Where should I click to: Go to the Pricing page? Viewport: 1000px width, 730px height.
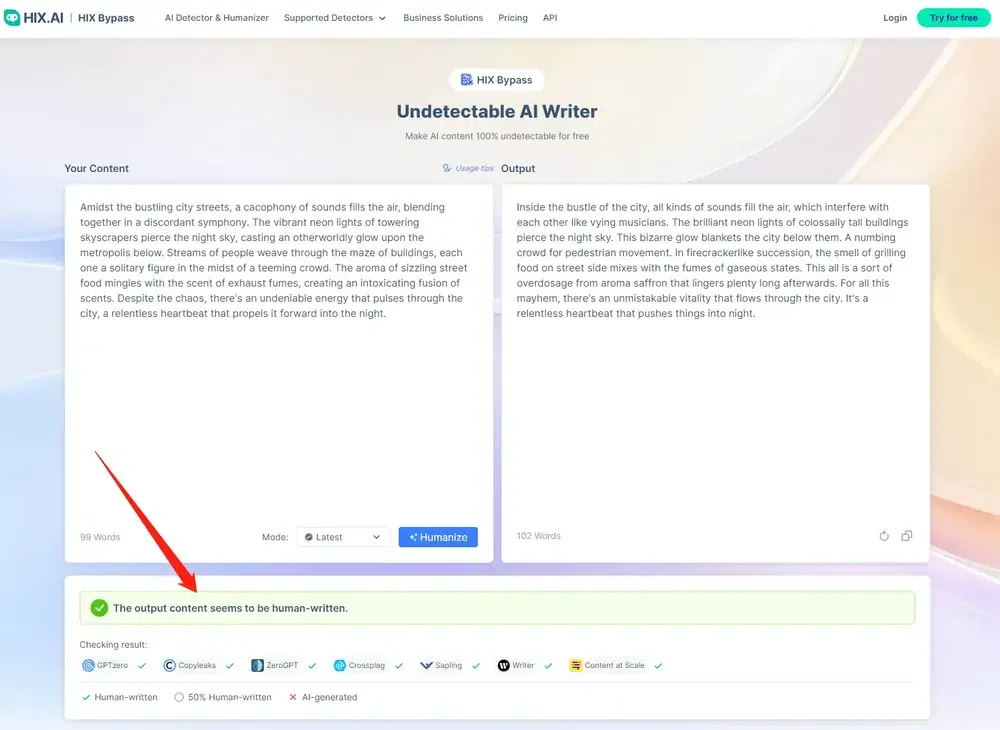[x=513, y=18]
